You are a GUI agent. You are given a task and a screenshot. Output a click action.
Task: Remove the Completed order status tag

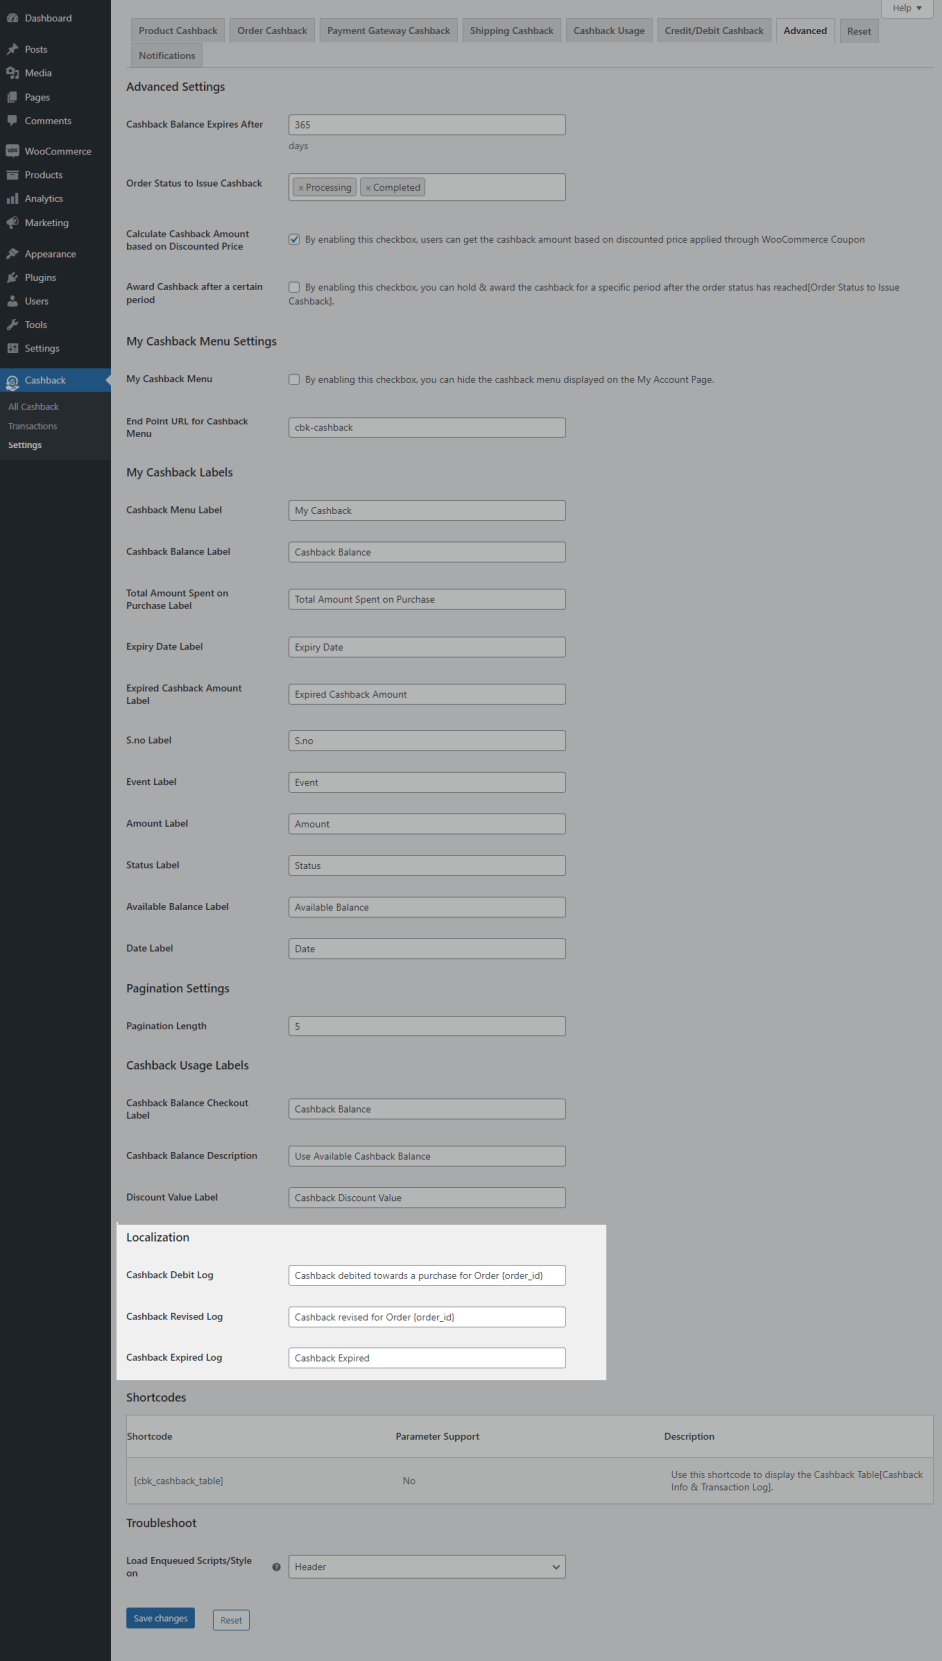point(368,188)
